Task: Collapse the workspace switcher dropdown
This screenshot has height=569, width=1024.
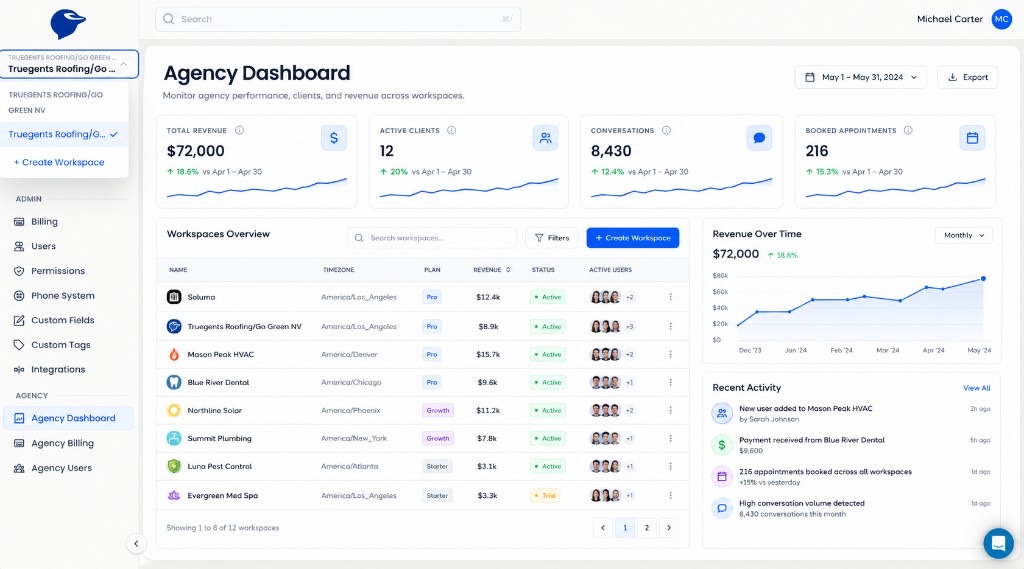Action: coord(123,64)
